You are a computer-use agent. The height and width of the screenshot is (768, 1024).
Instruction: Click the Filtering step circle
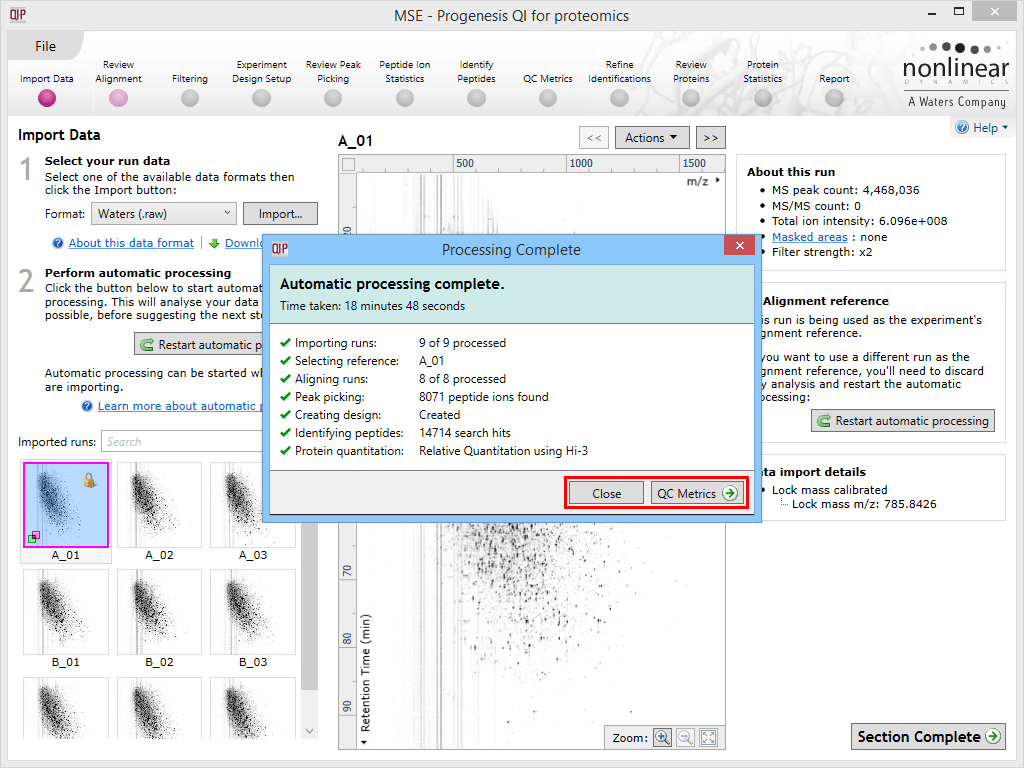[190, 98]
